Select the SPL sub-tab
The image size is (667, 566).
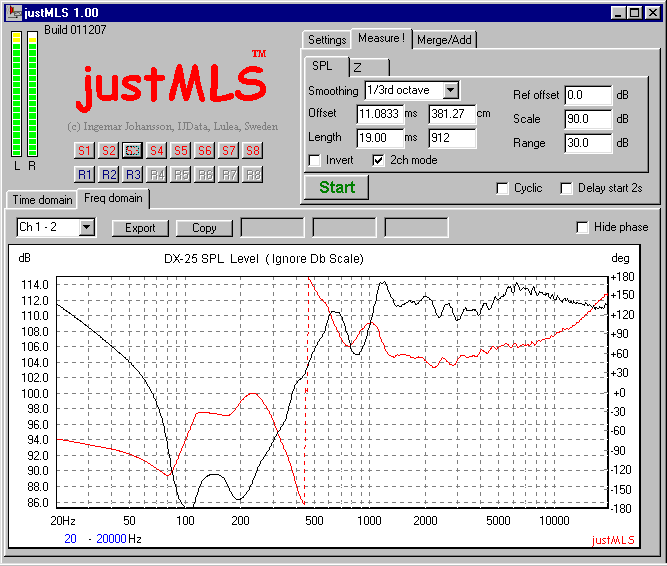[326, 66]
